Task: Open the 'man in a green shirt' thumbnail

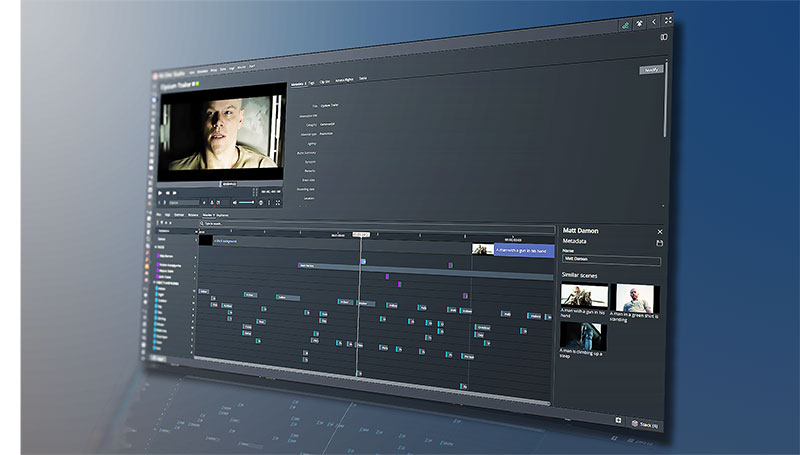Action: pos(636,298)
